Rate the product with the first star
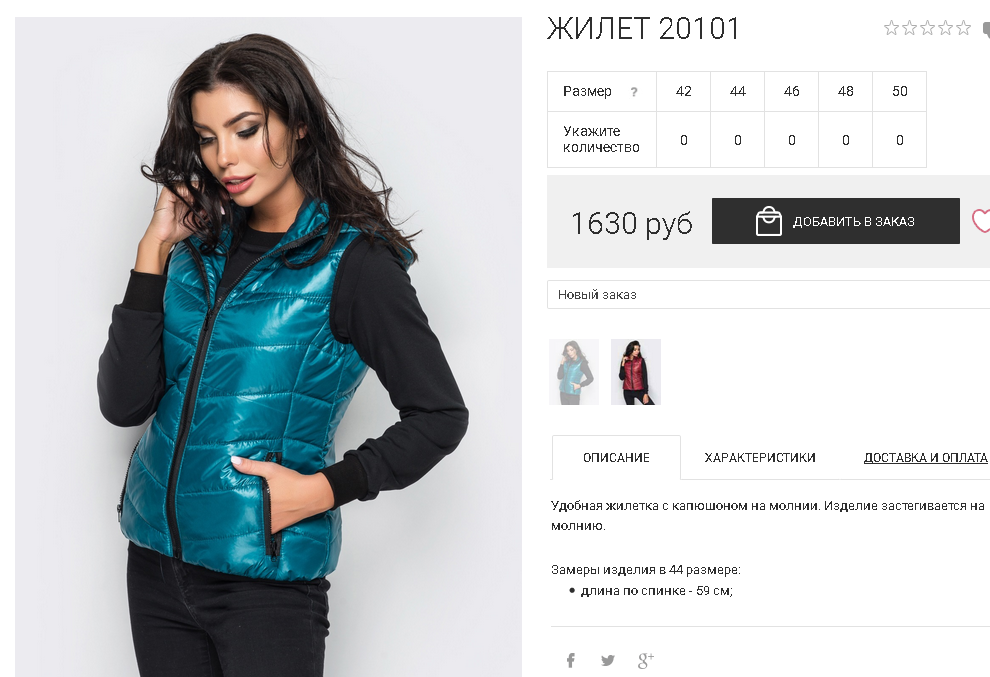The image size is (990, 677). [x=891, y=28]
